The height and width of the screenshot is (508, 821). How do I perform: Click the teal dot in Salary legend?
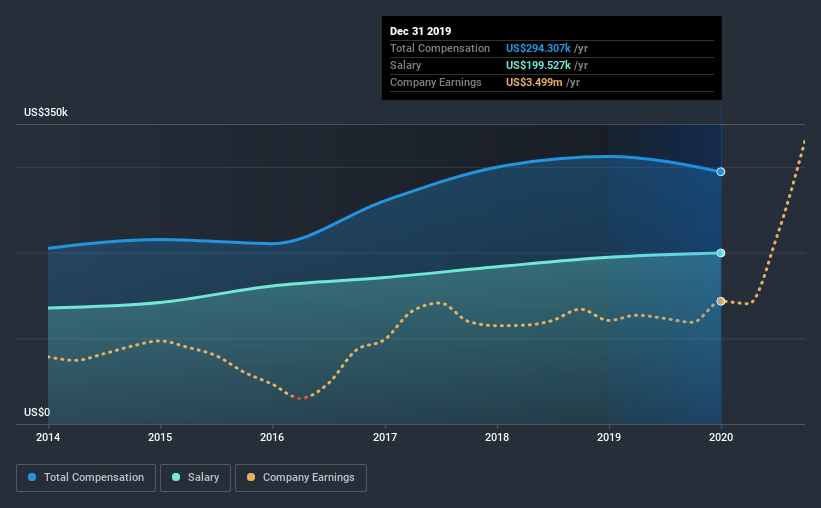coord(176,477)
